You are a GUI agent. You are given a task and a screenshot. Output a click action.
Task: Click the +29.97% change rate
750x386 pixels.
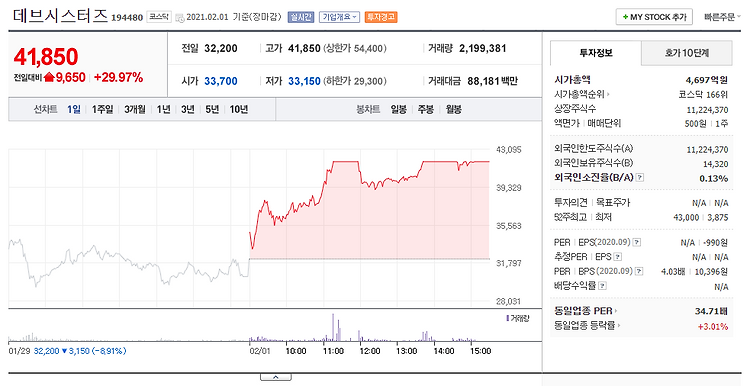coord(118,77)
